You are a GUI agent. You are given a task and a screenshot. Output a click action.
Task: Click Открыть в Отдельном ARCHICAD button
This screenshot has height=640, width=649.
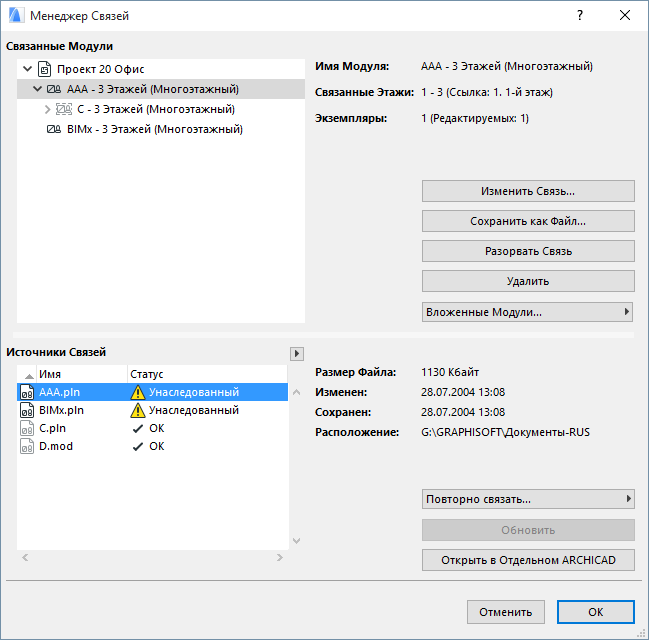pos(528,560)
